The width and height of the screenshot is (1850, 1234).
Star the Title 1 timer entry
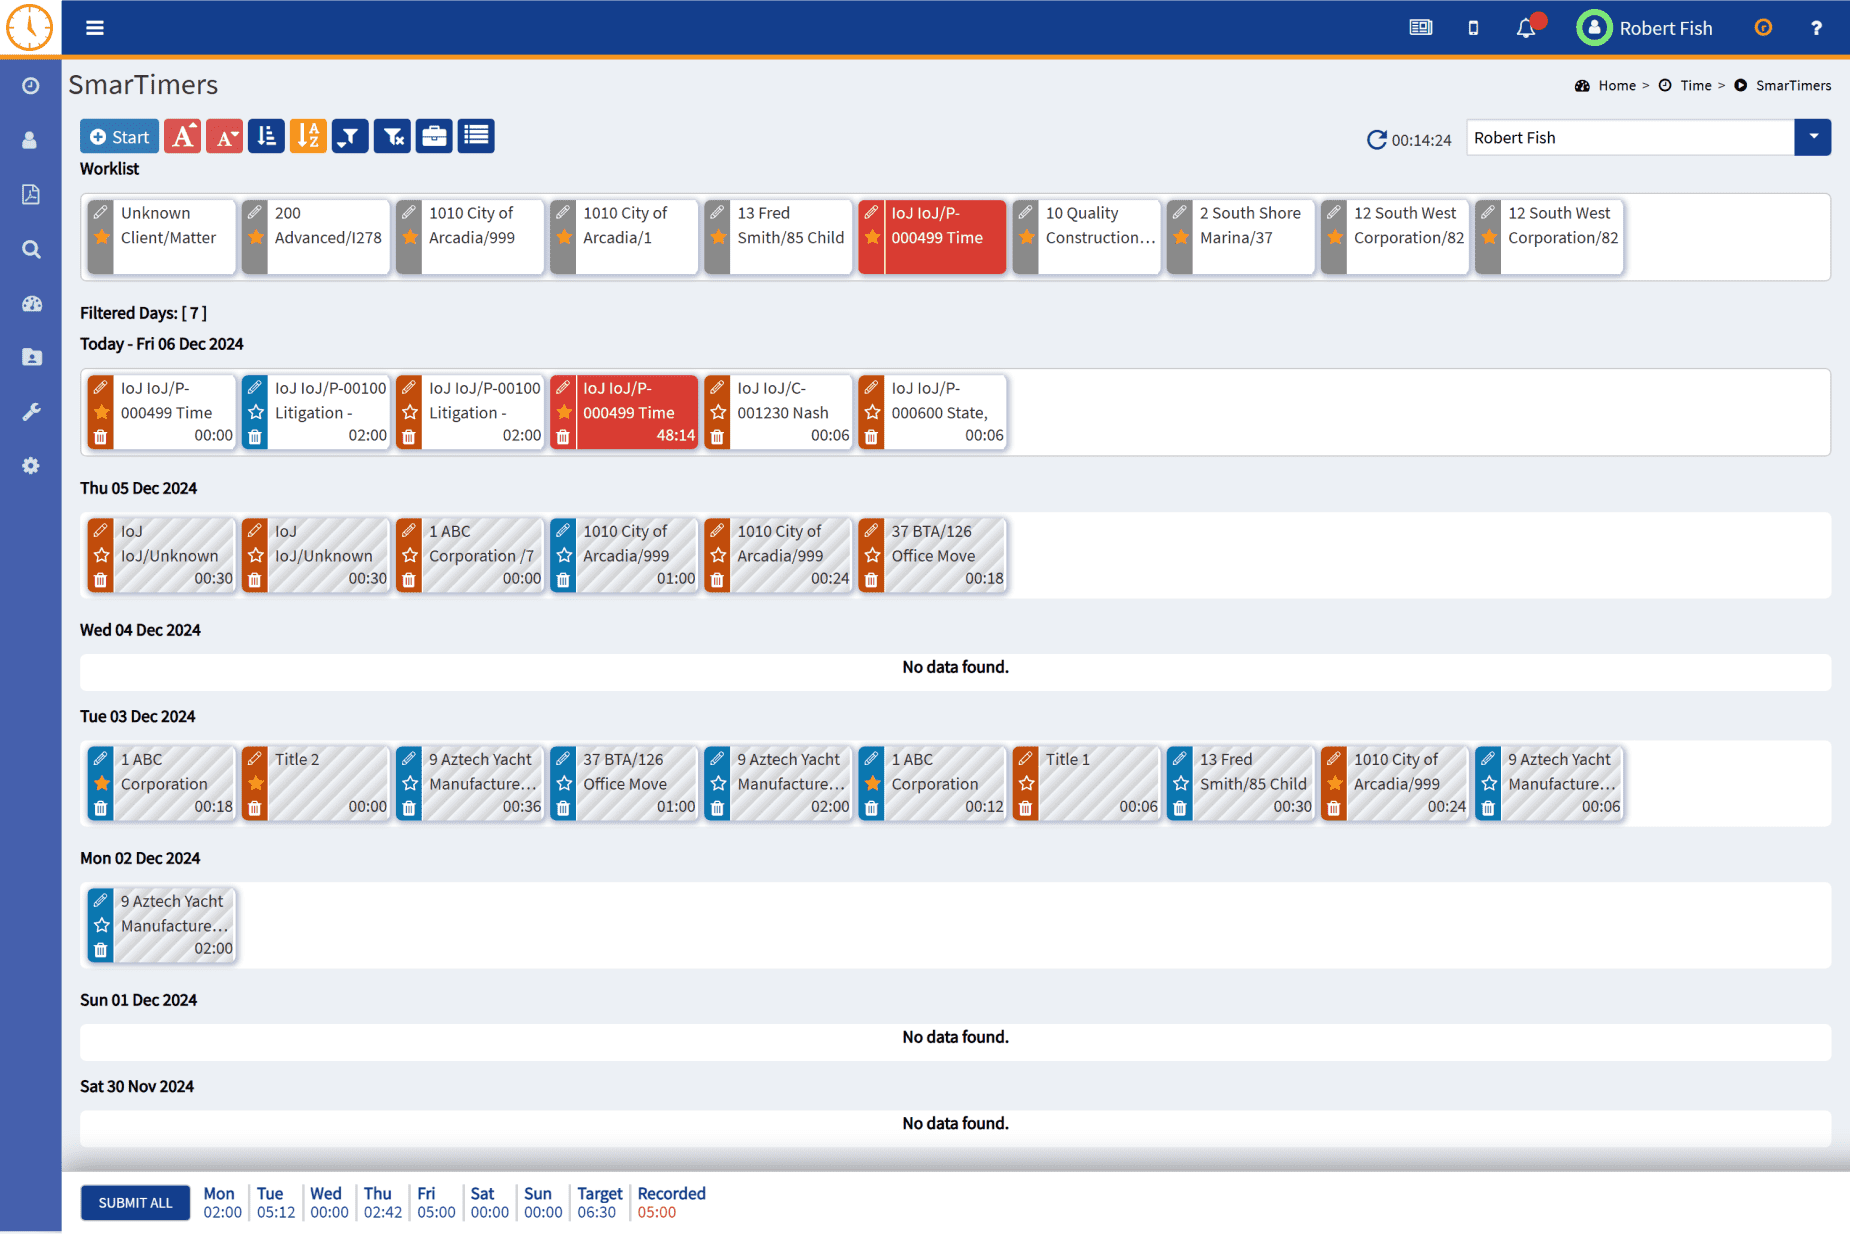click(1026, 783)
